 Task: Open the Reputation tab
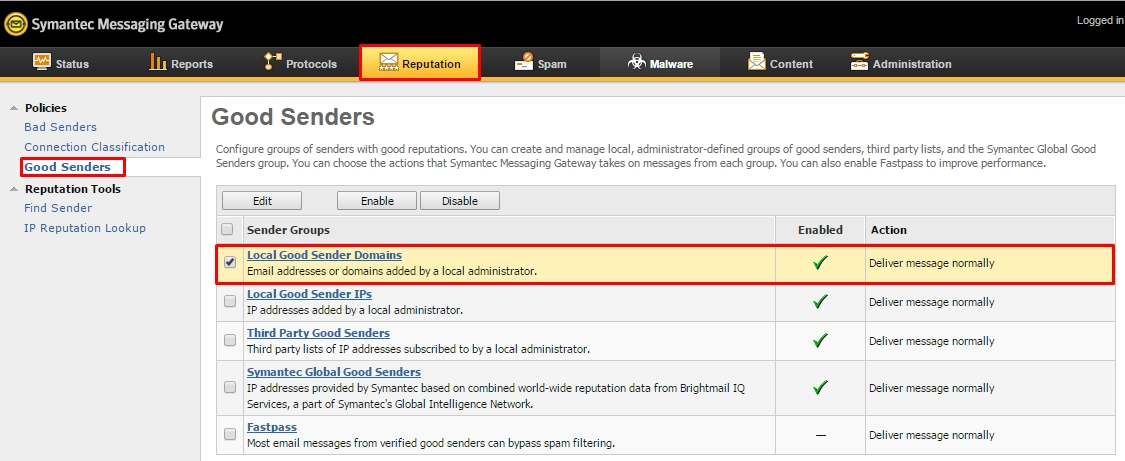click(x=420, y=63)
